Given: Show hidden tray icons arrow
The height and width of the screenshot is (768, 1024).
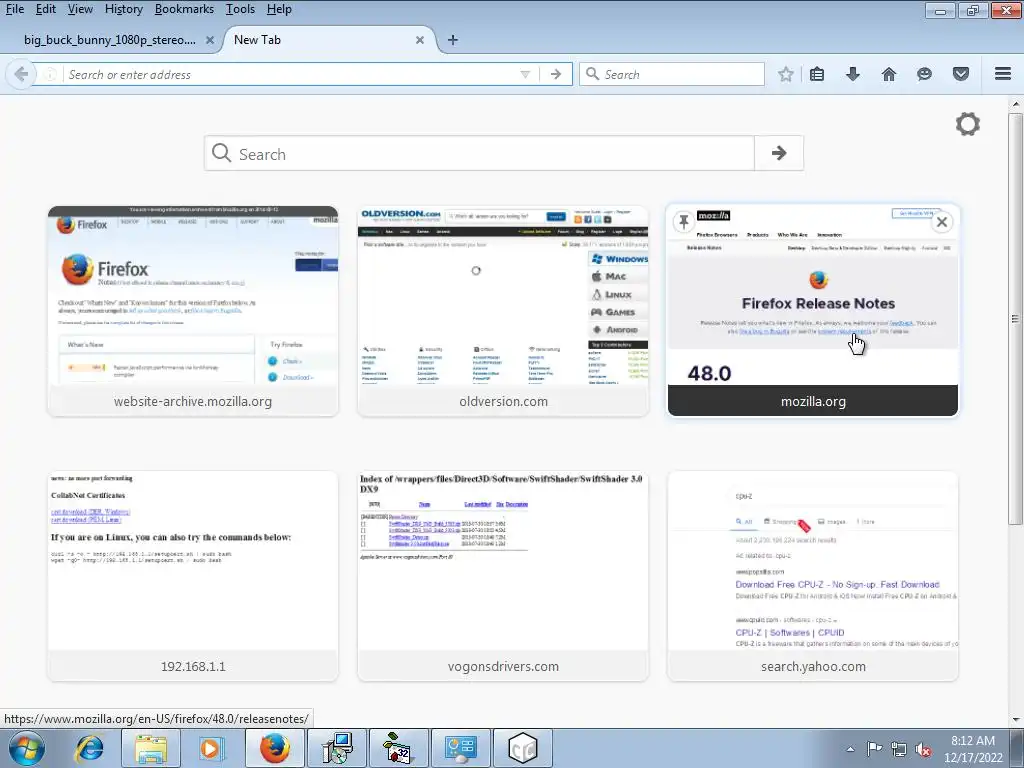Looking at the screenshot, I should point(850,749).
